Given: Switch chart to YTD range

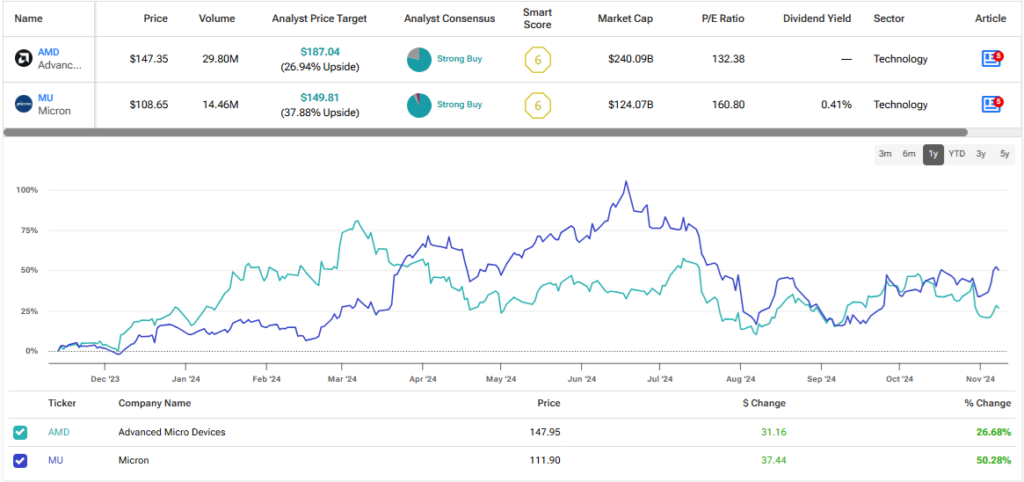Looking at the screenshot, I should [x=957, y=154].
